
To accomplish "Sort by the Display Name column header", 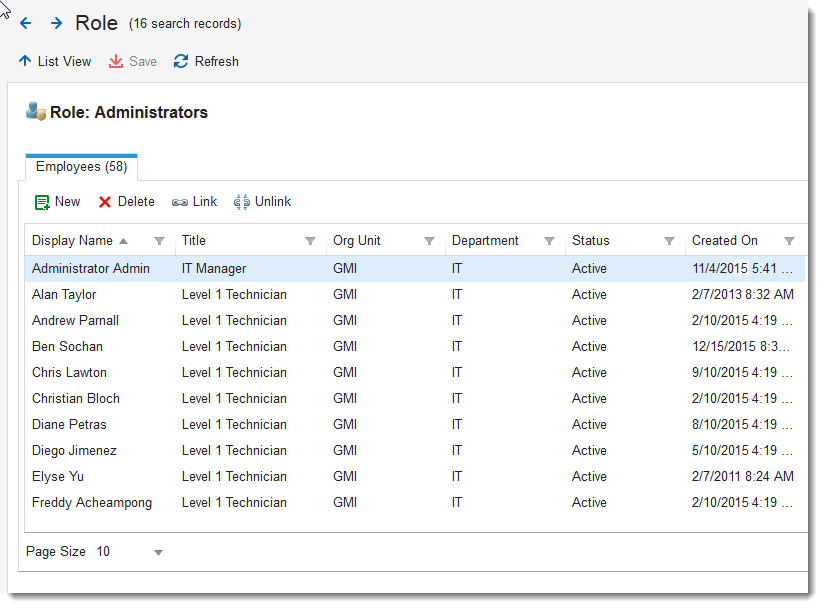I will point(72,241).
